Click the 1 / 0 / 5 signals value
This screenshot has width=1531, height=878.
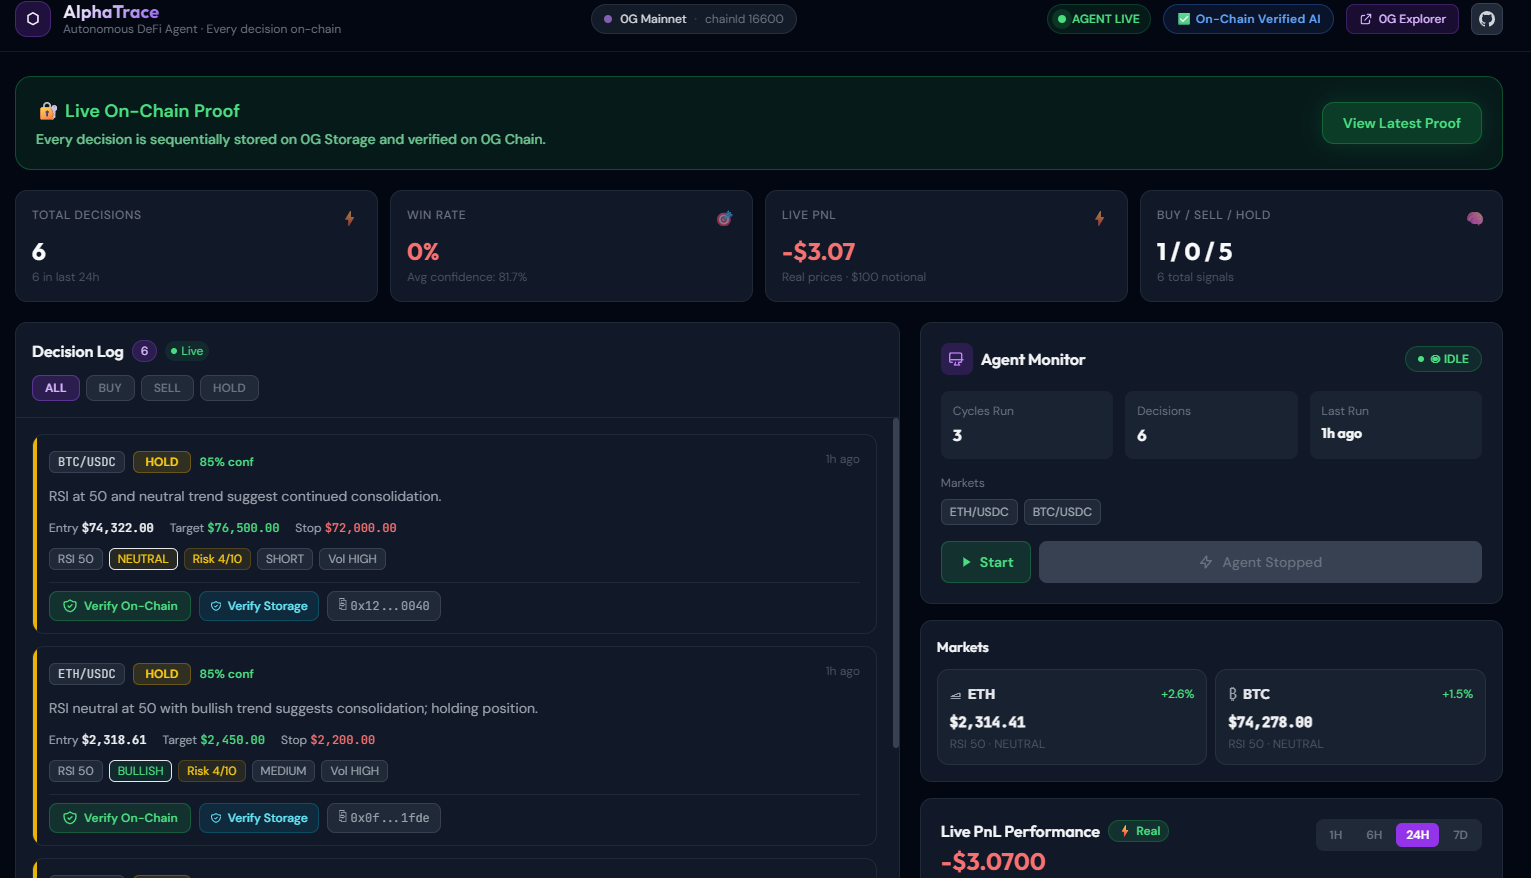(x=1195, y=252)
